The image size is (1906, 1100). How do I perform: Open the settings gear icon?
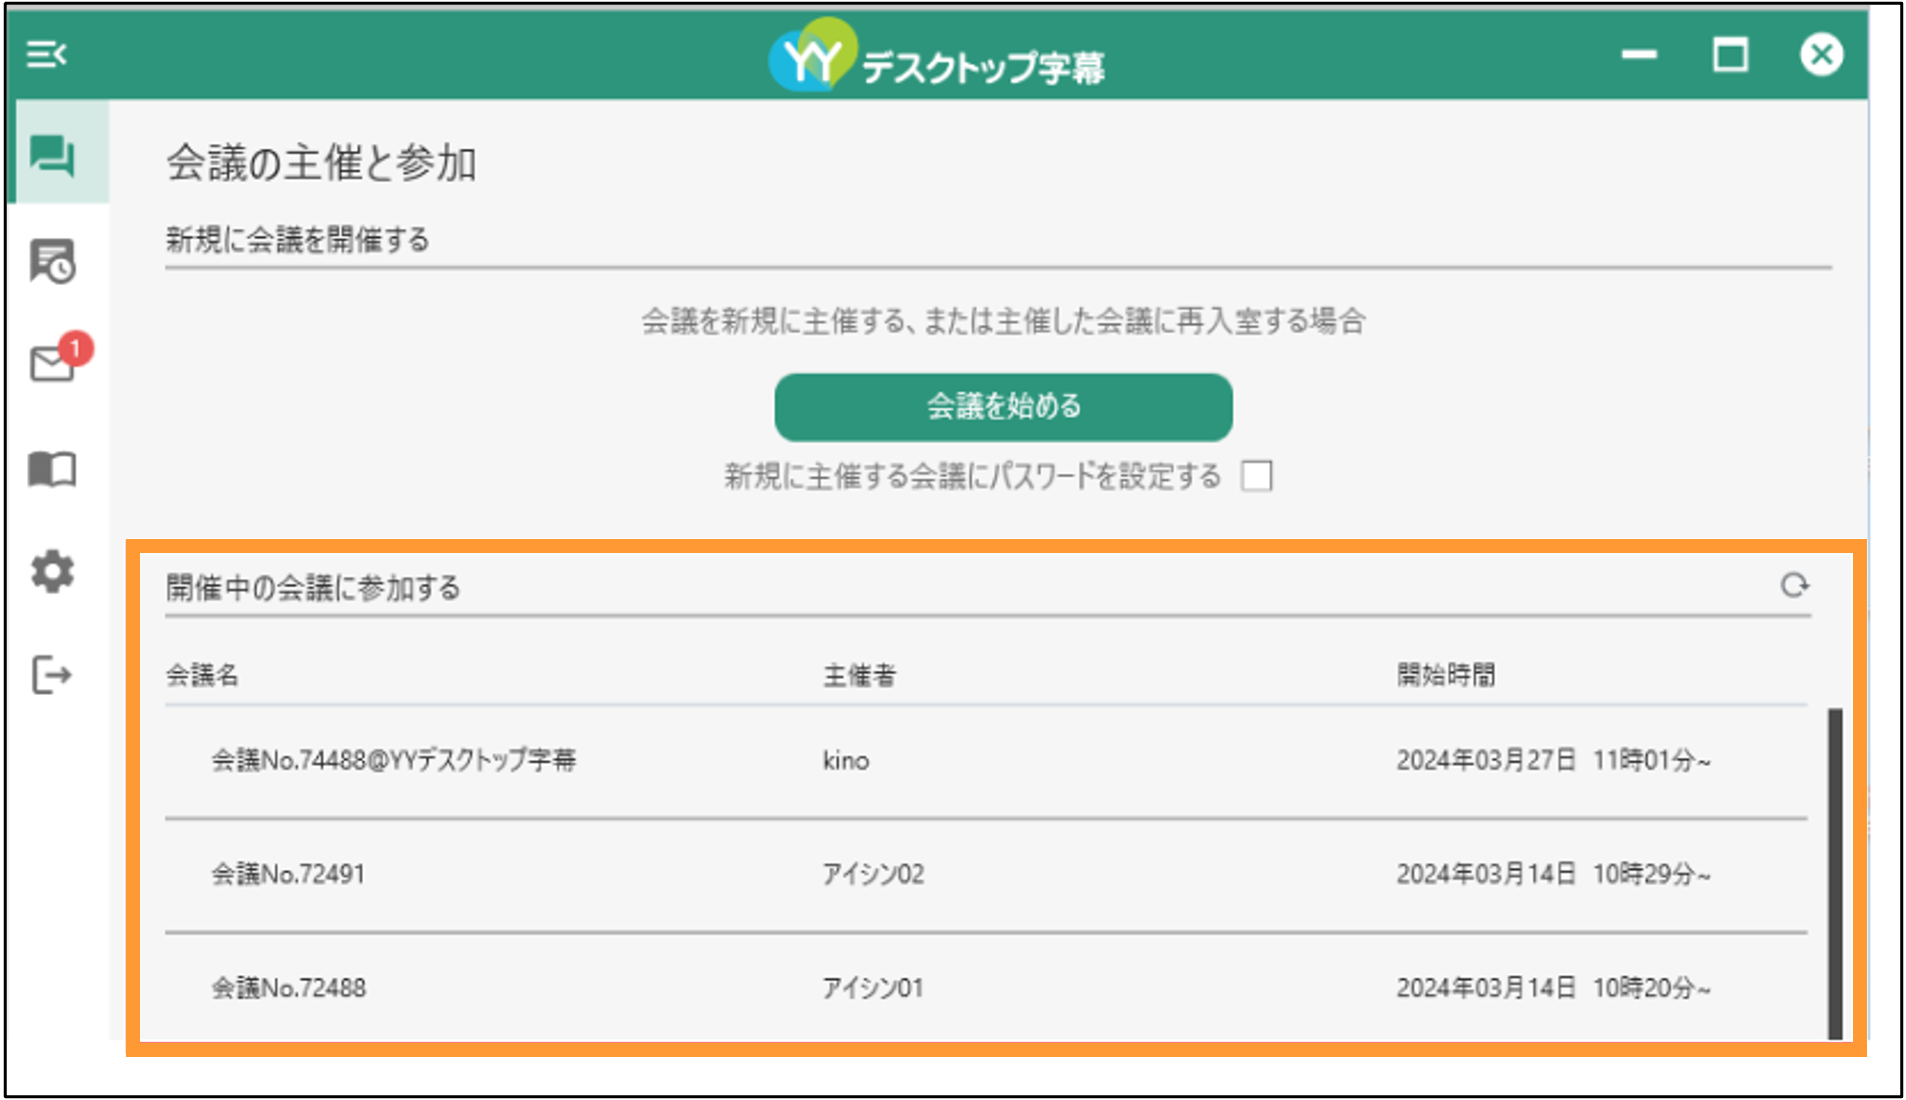pyautogui.click(x=52, y=572)
